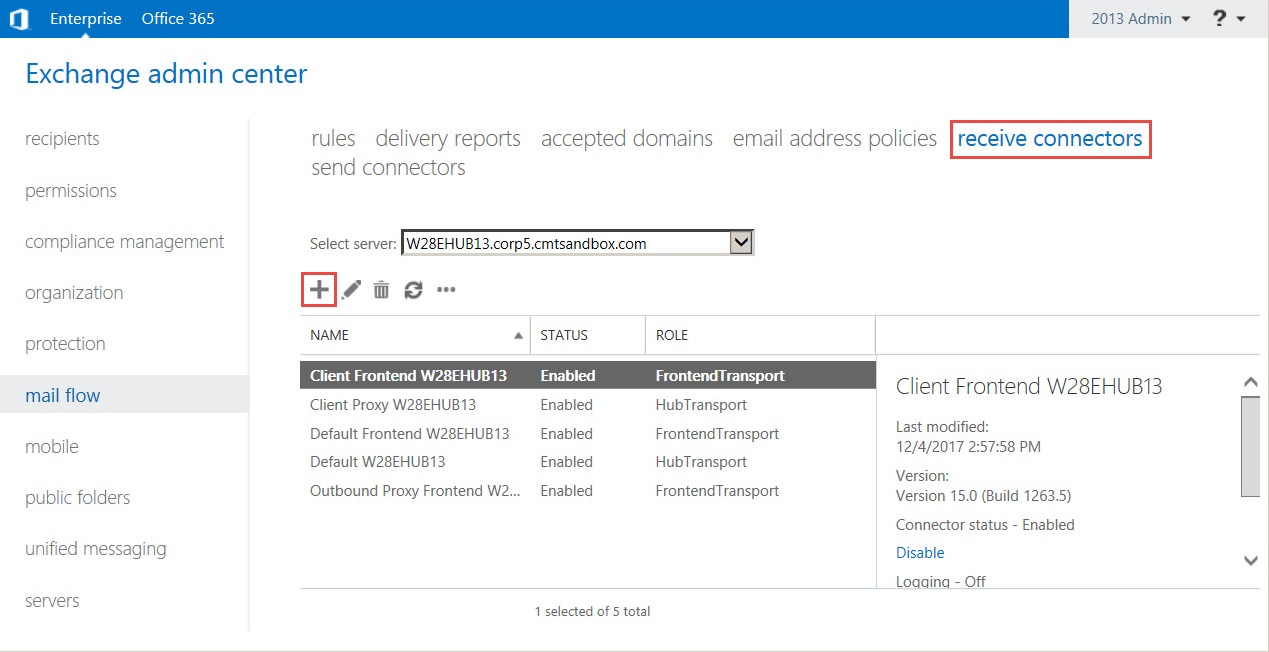This screenshot has height=652, width=1269.
Task: Select the Default Frontend W28EHUB13 connector
Action: point(410,434)
